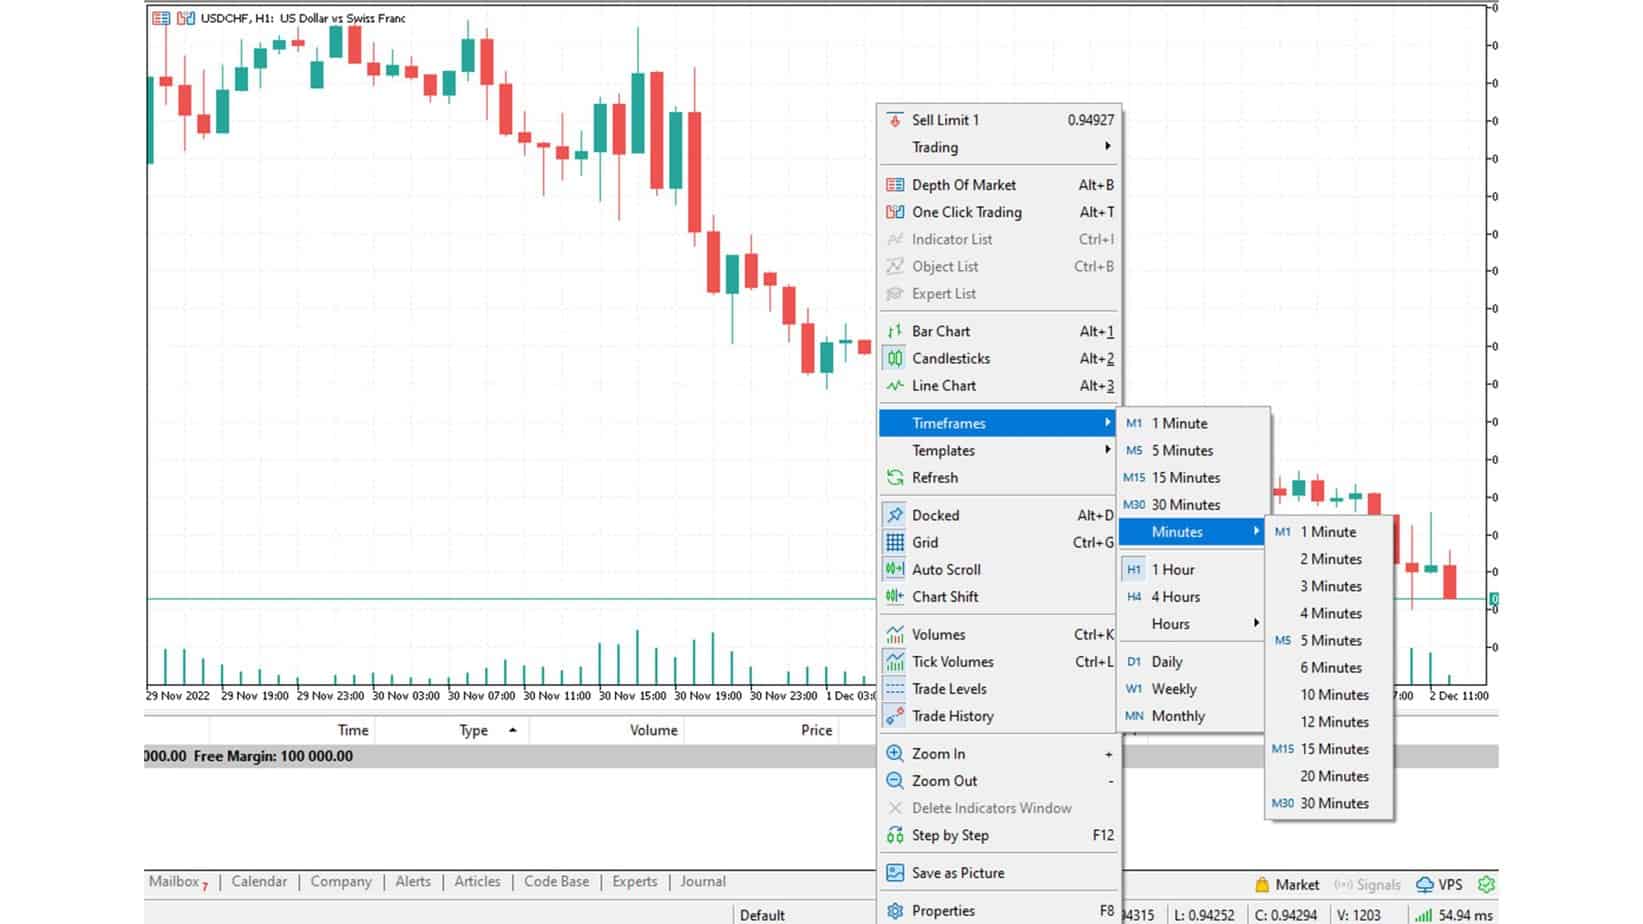Toggle Auto Scroll on the chart
Viewport: 1643px width, 924px height.
pos(945,570)
